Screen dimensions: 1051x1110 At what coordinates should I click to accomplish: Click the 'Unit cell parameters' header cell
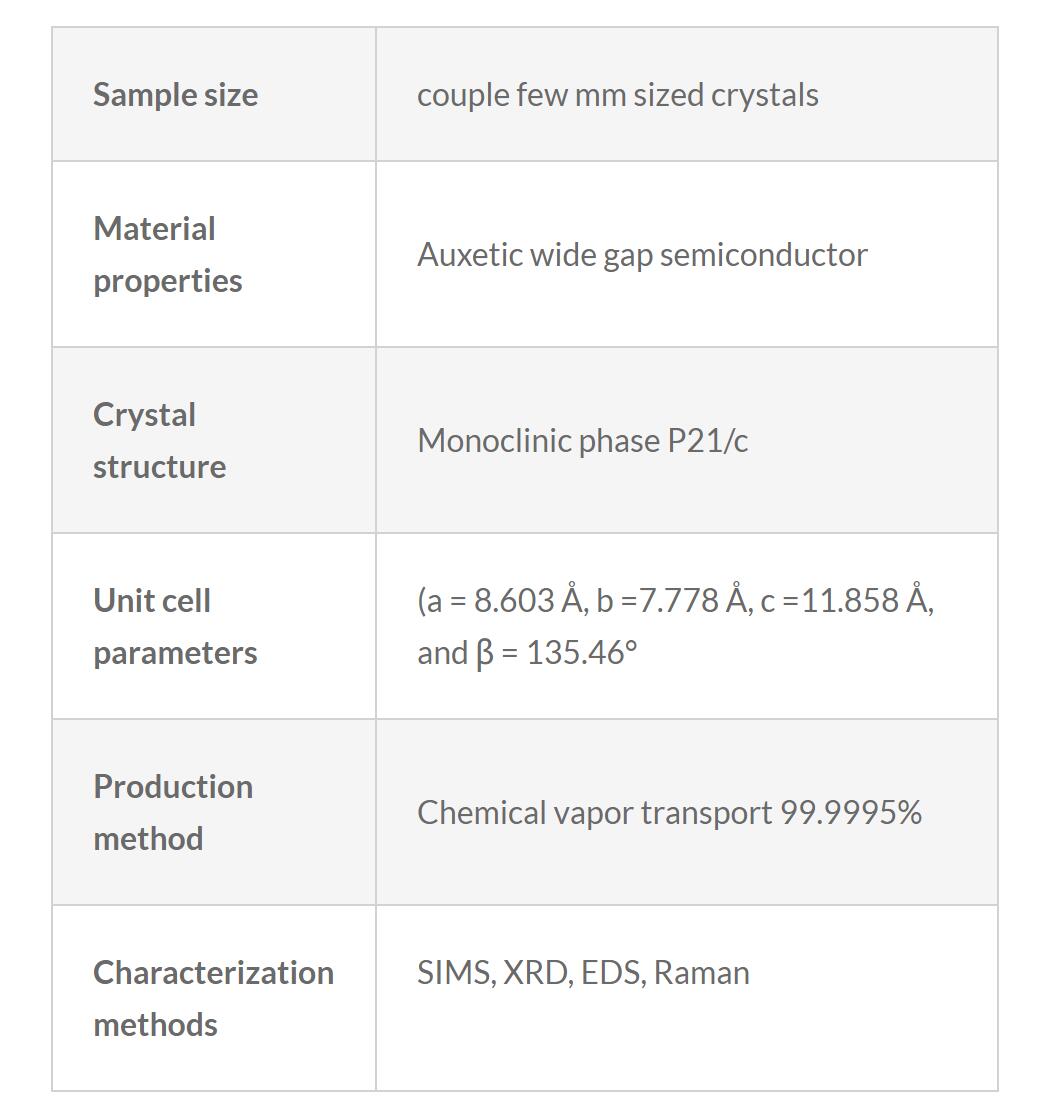click(x=175, y=626)
